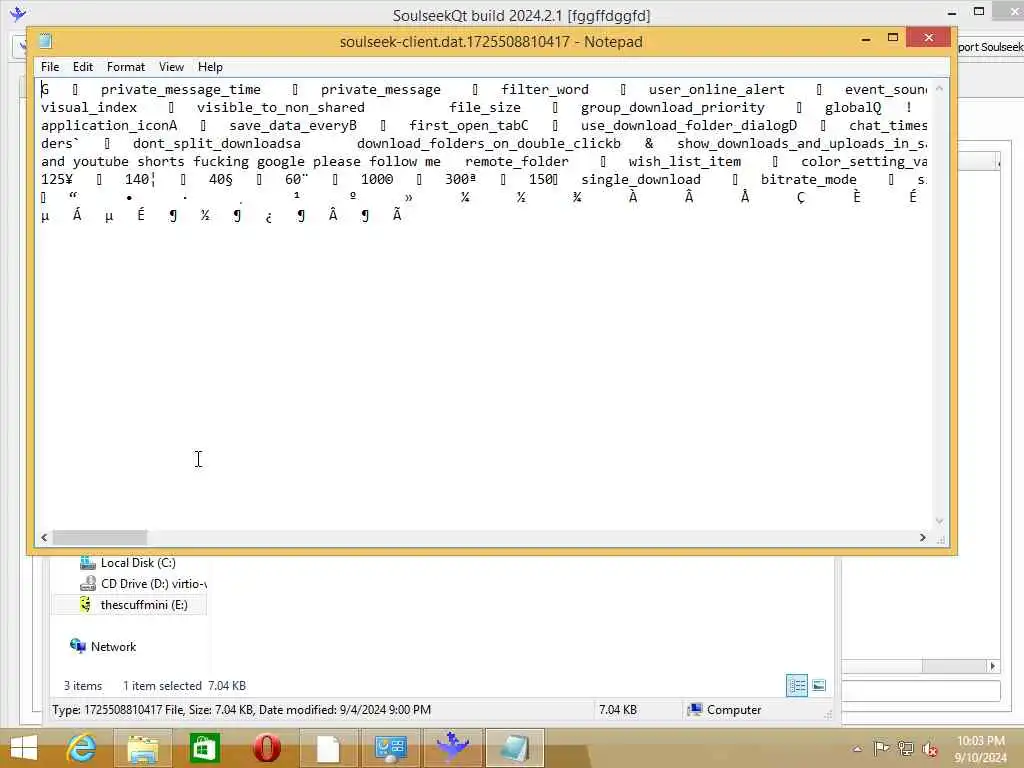Screen dimensions: 1024x768
Task: Maximize the SoulseekQt window
Action: point(979,11)
